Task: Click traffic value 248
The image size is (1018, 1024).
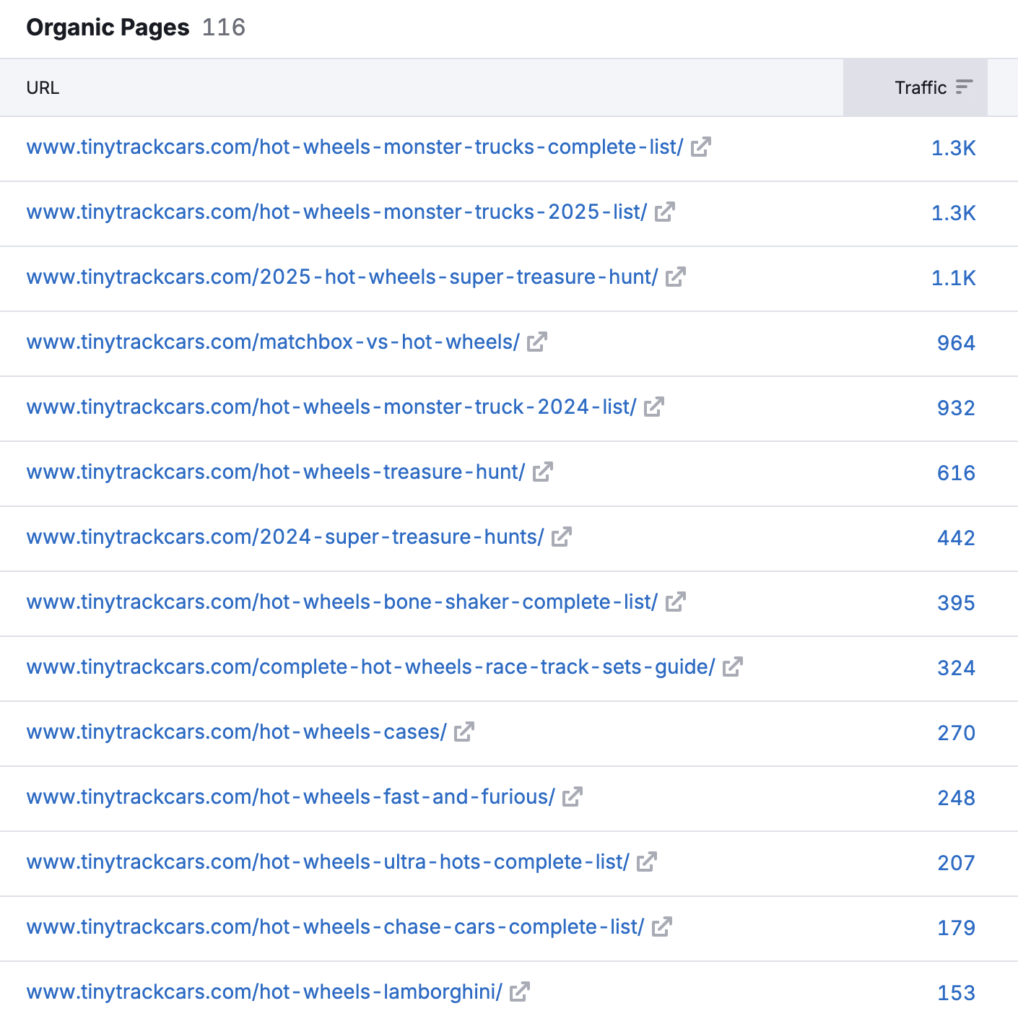Action: [x=956, y=798]
